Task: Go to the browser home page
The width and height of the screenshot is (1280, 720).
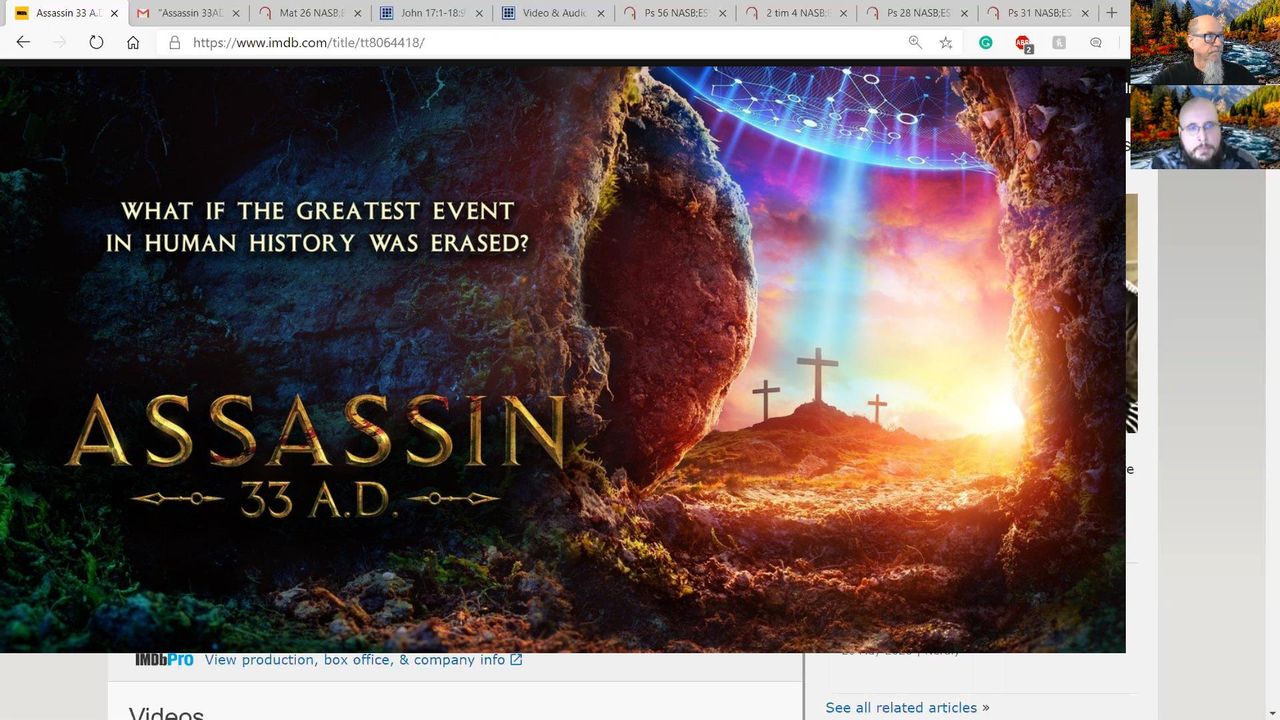Action: coord(133,42)
